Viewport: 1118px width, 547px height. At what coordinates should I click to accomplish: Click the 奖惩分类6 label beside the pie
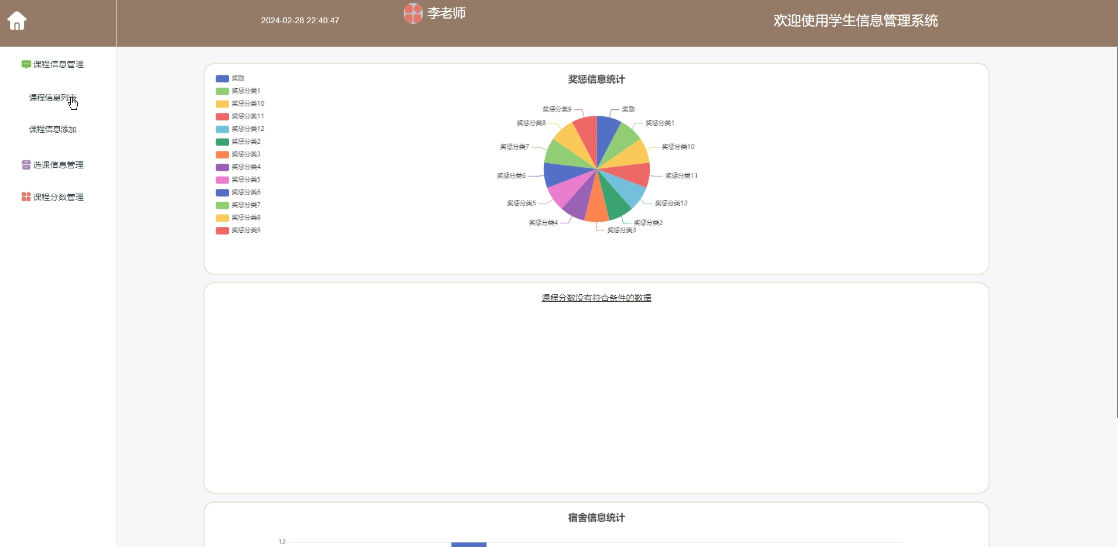[511, 175]
